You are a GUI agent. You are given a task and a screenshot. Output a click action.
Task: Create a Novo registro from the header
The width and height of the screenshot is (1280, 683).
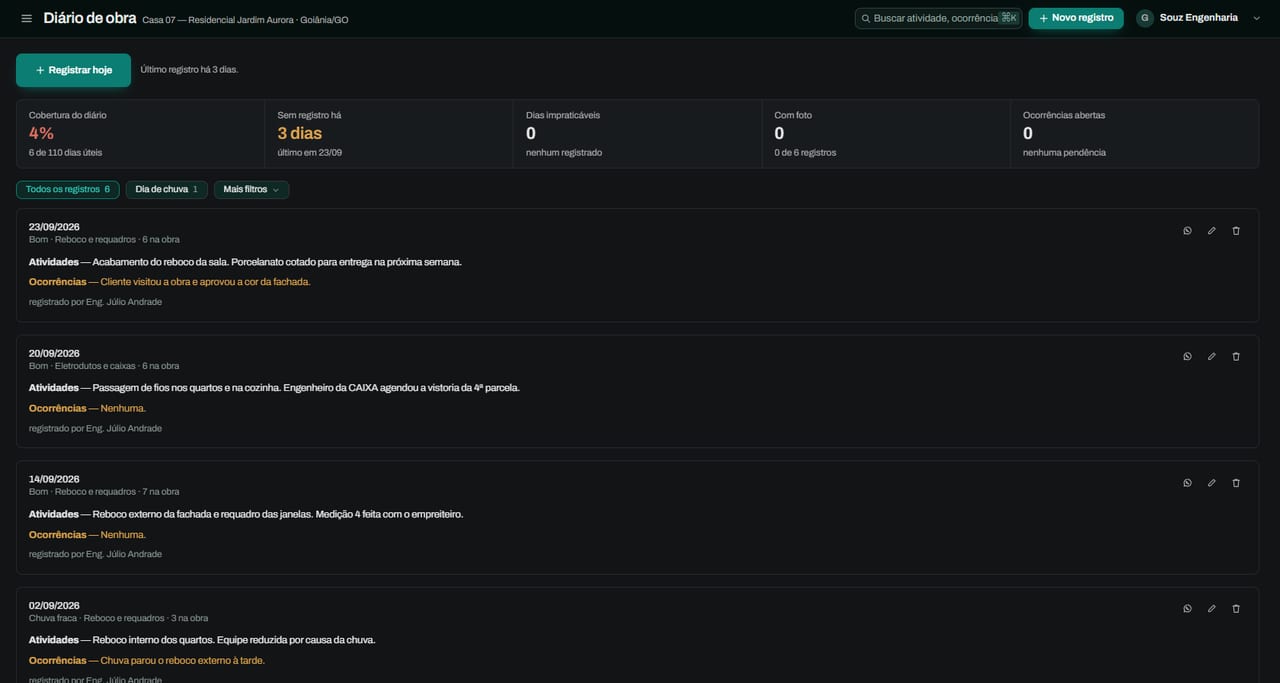(1076, 18)
